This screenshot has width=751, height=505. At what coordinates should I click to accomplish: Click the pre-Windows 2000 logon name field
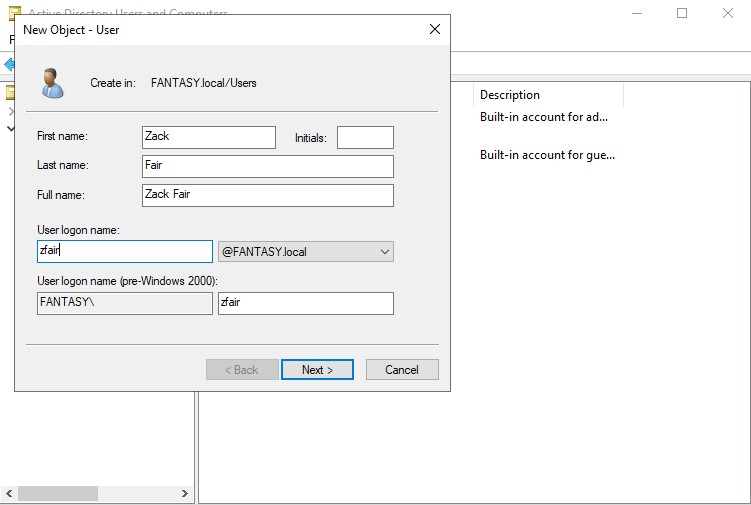coord(306,303)
